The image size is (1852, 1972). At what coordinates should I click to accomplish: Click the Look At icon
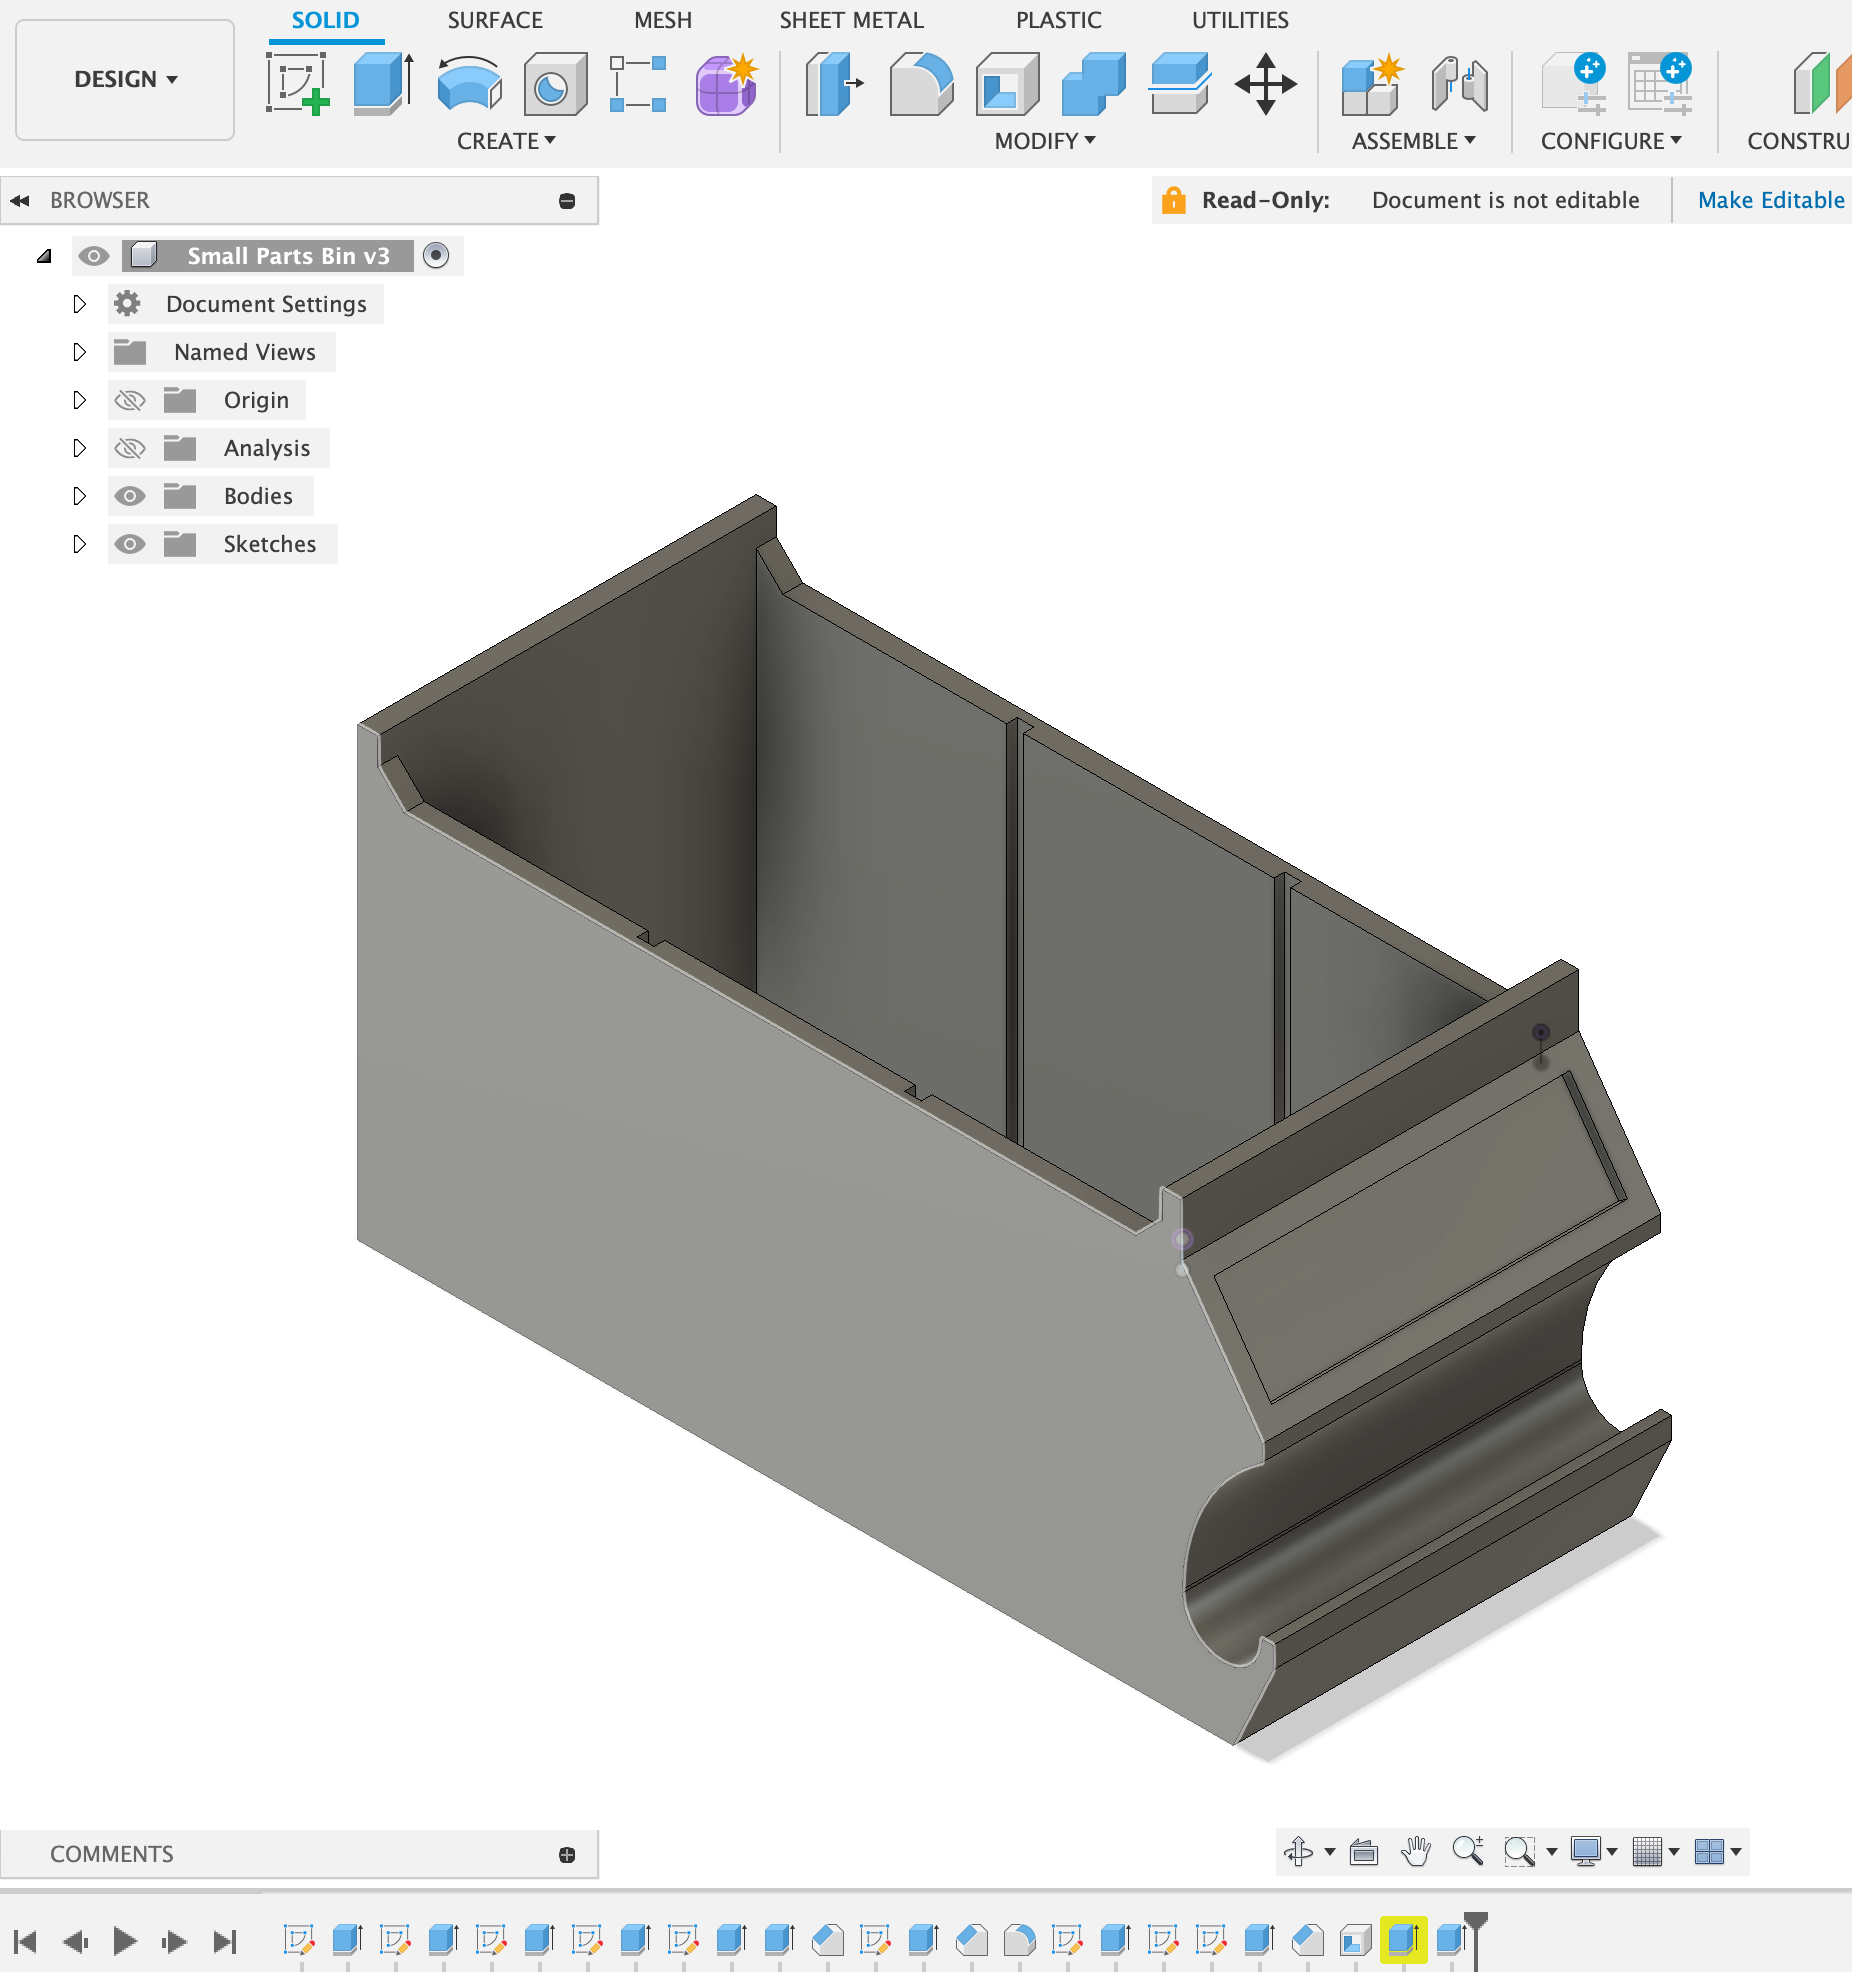(x=1364, y=1852)
